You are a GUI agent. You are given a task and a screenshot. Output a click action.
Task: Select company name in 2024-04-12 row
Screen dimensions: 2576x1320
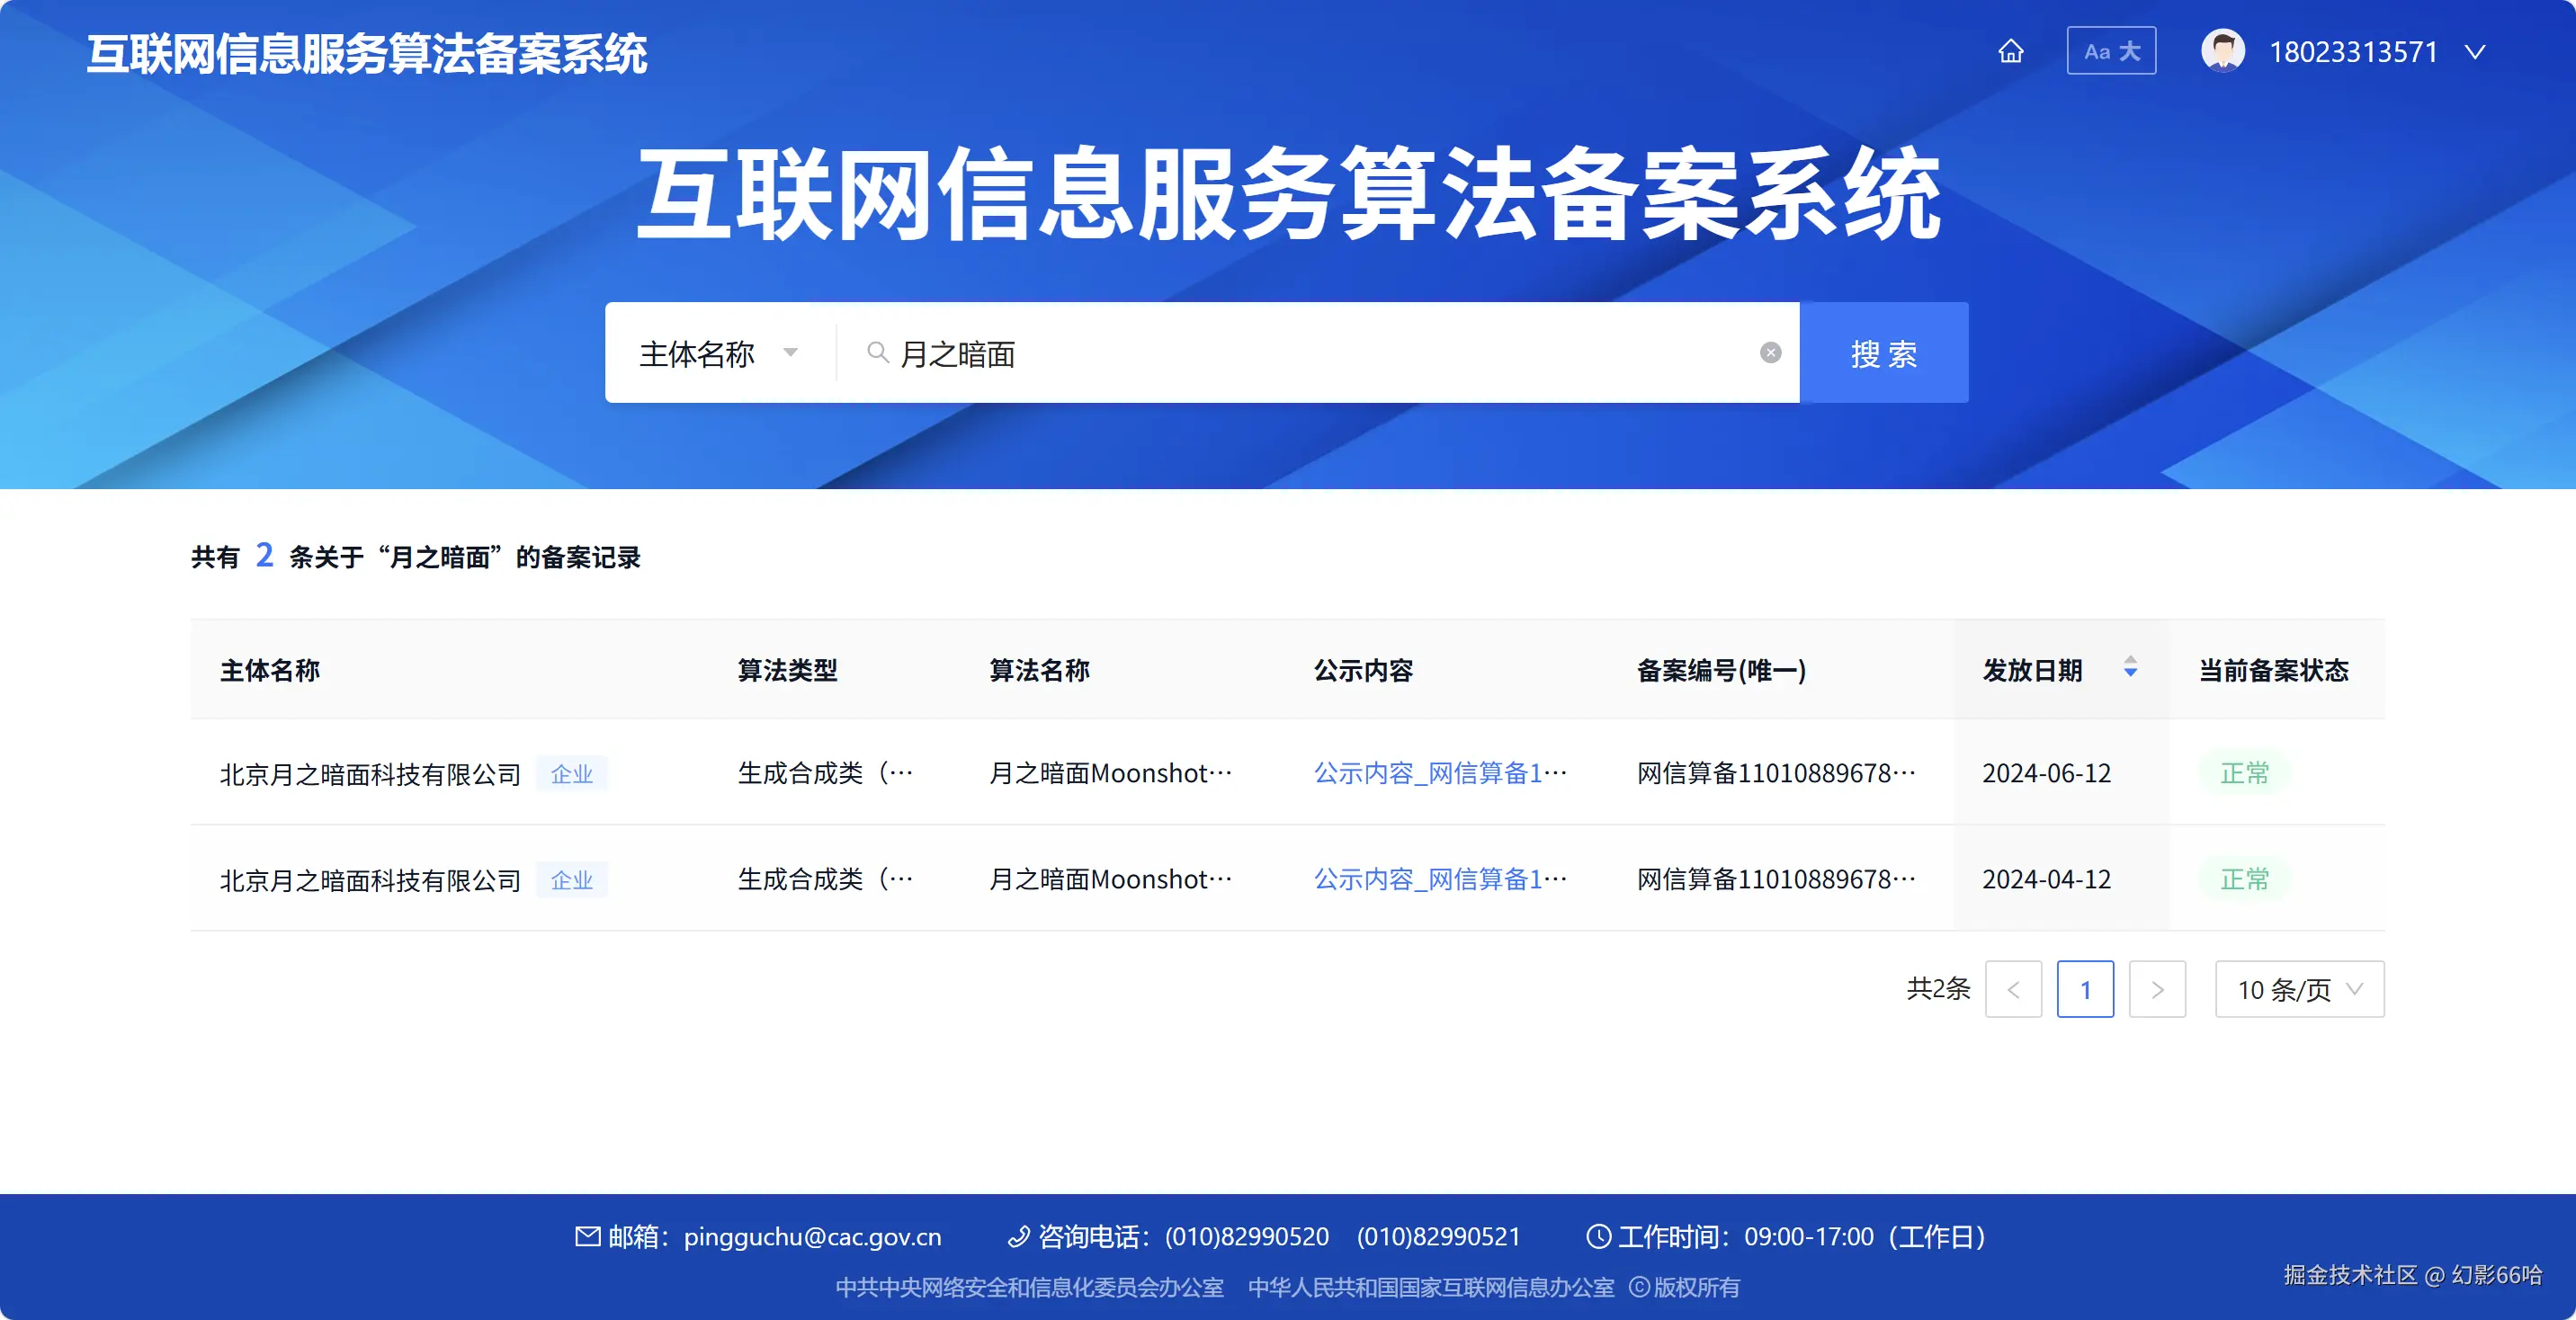pos(370,880)
